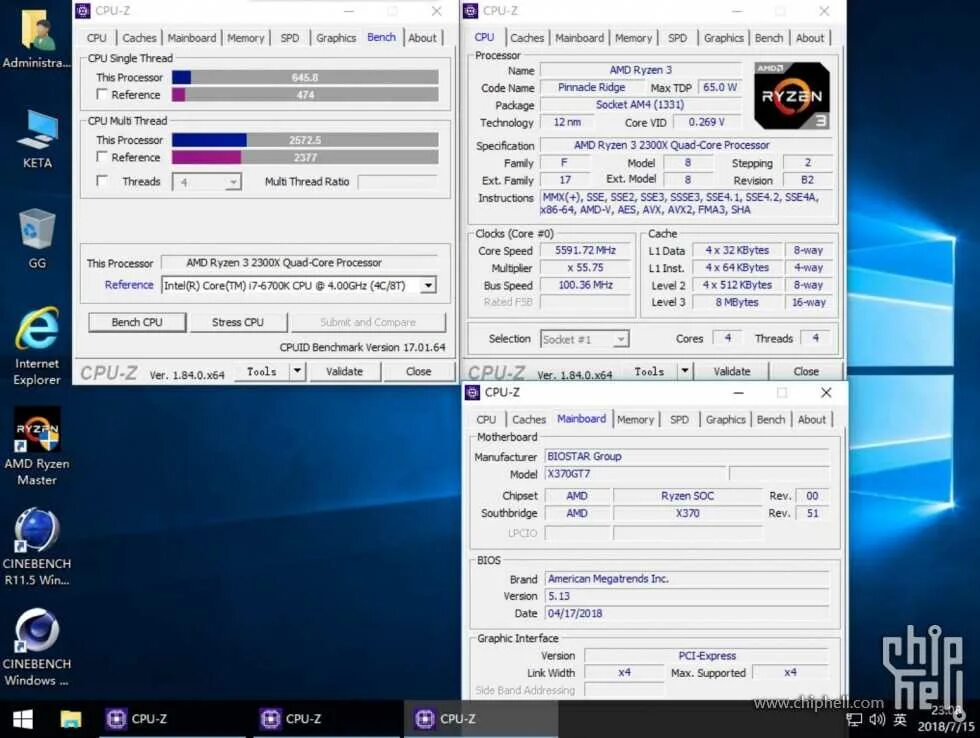Click volume icon in system tray
The height and width of the screenshot is (738, 980).
(x=877, y=719)
